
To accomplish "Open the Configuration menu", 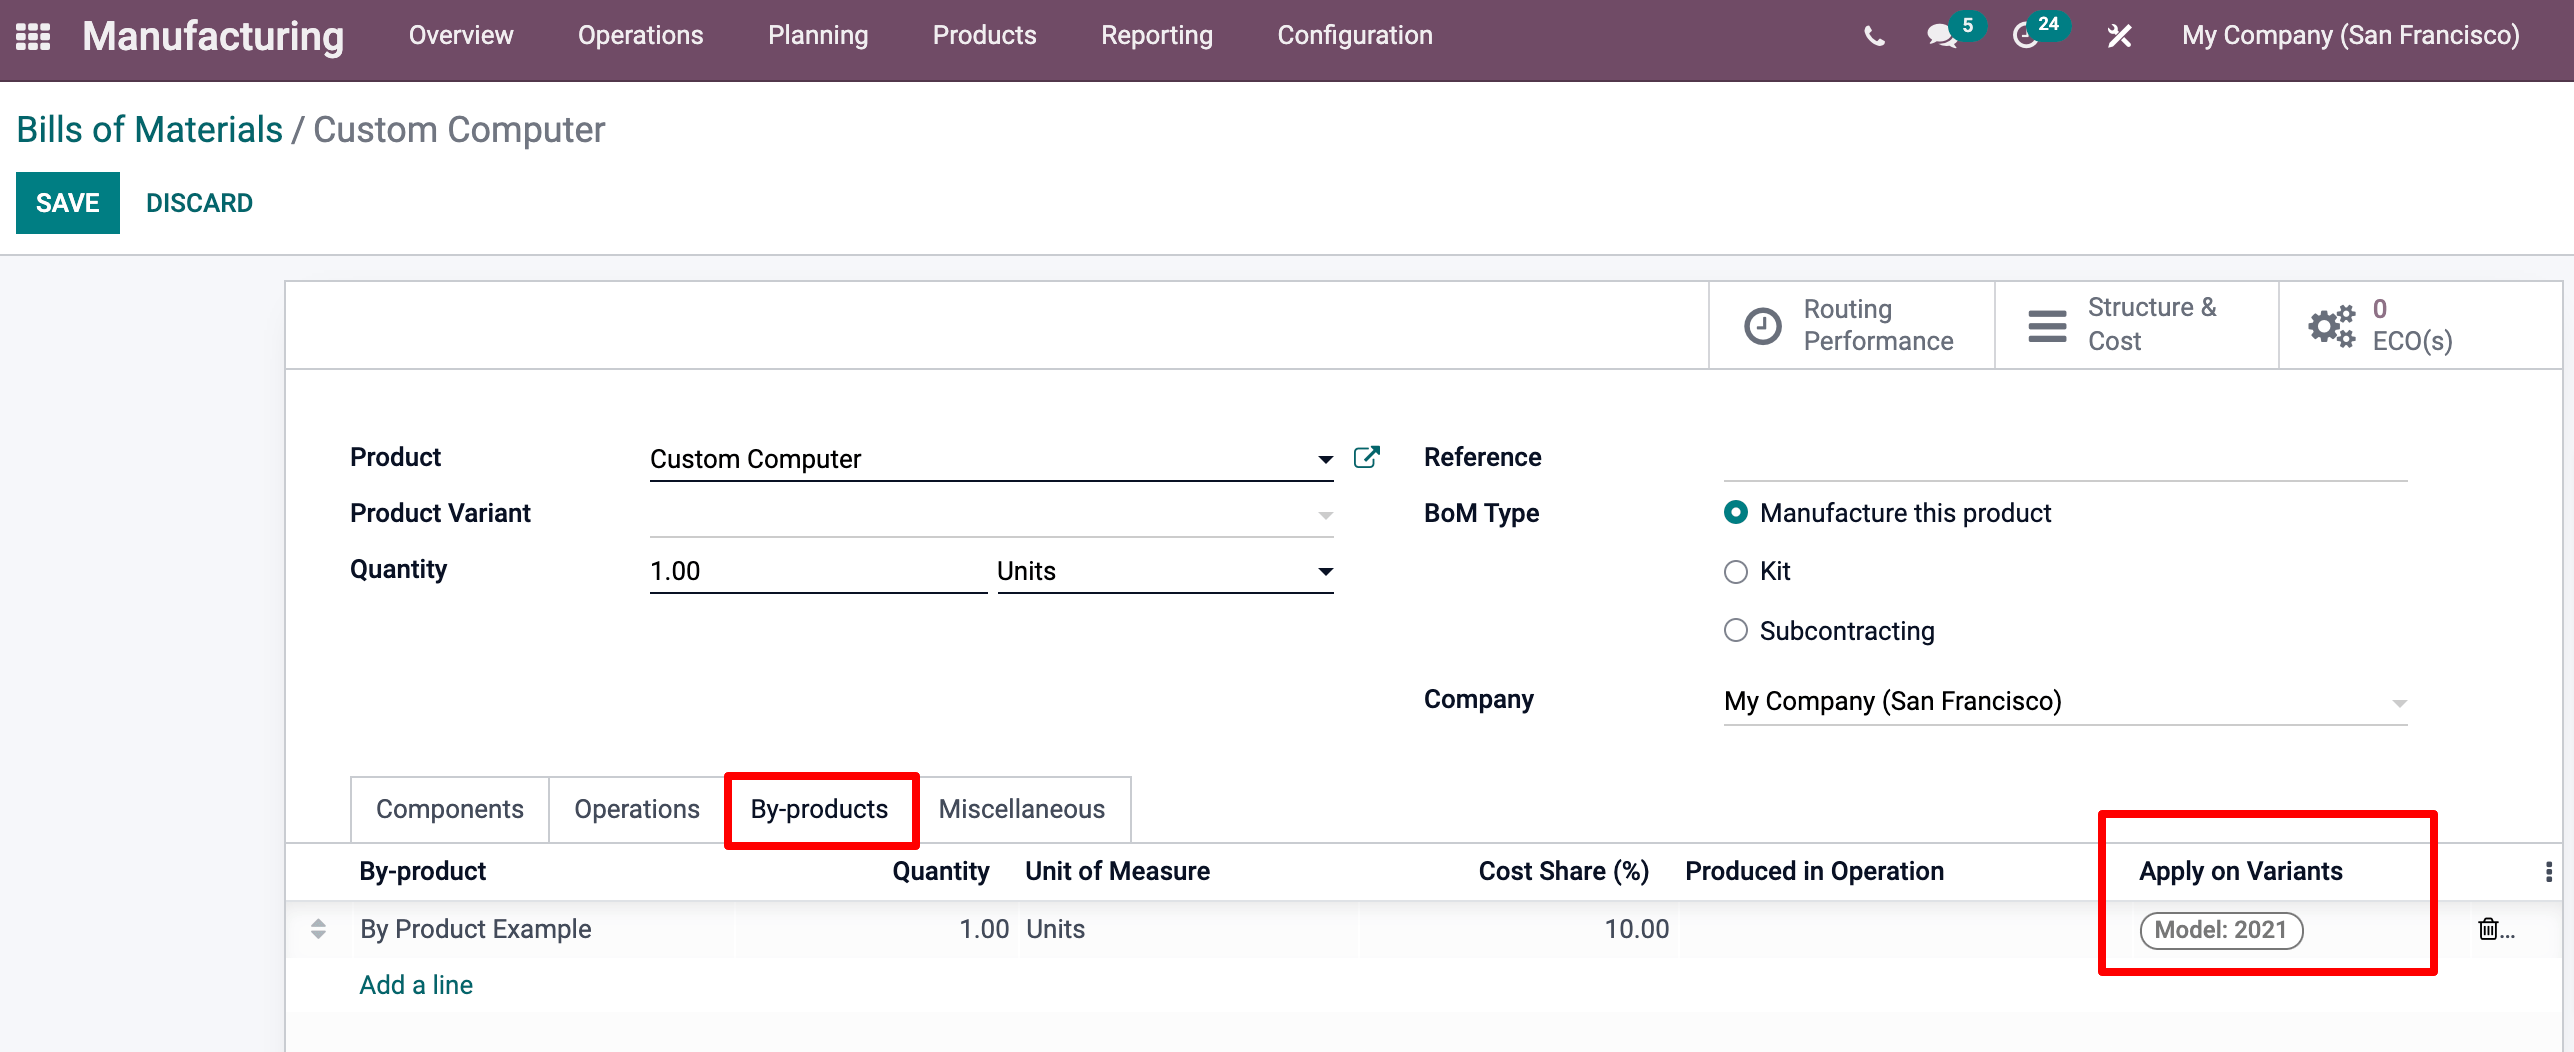I will tap(1355, 36).
